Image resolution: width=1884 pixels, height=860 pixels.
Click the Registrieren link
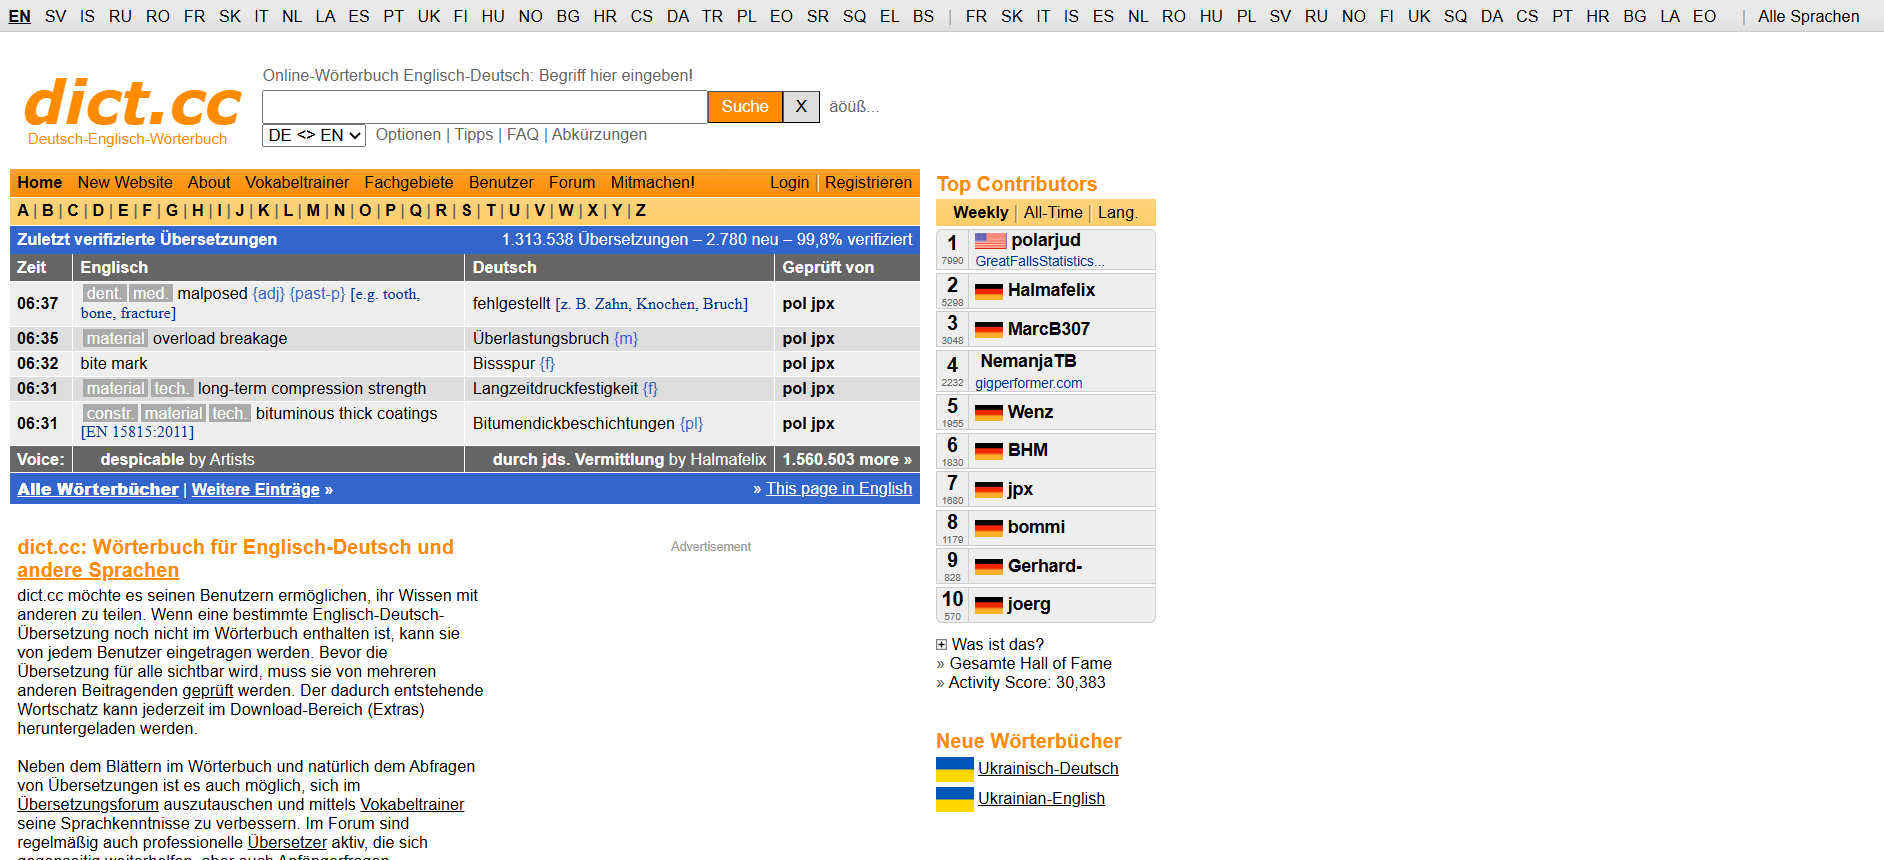tap(868, 183)
